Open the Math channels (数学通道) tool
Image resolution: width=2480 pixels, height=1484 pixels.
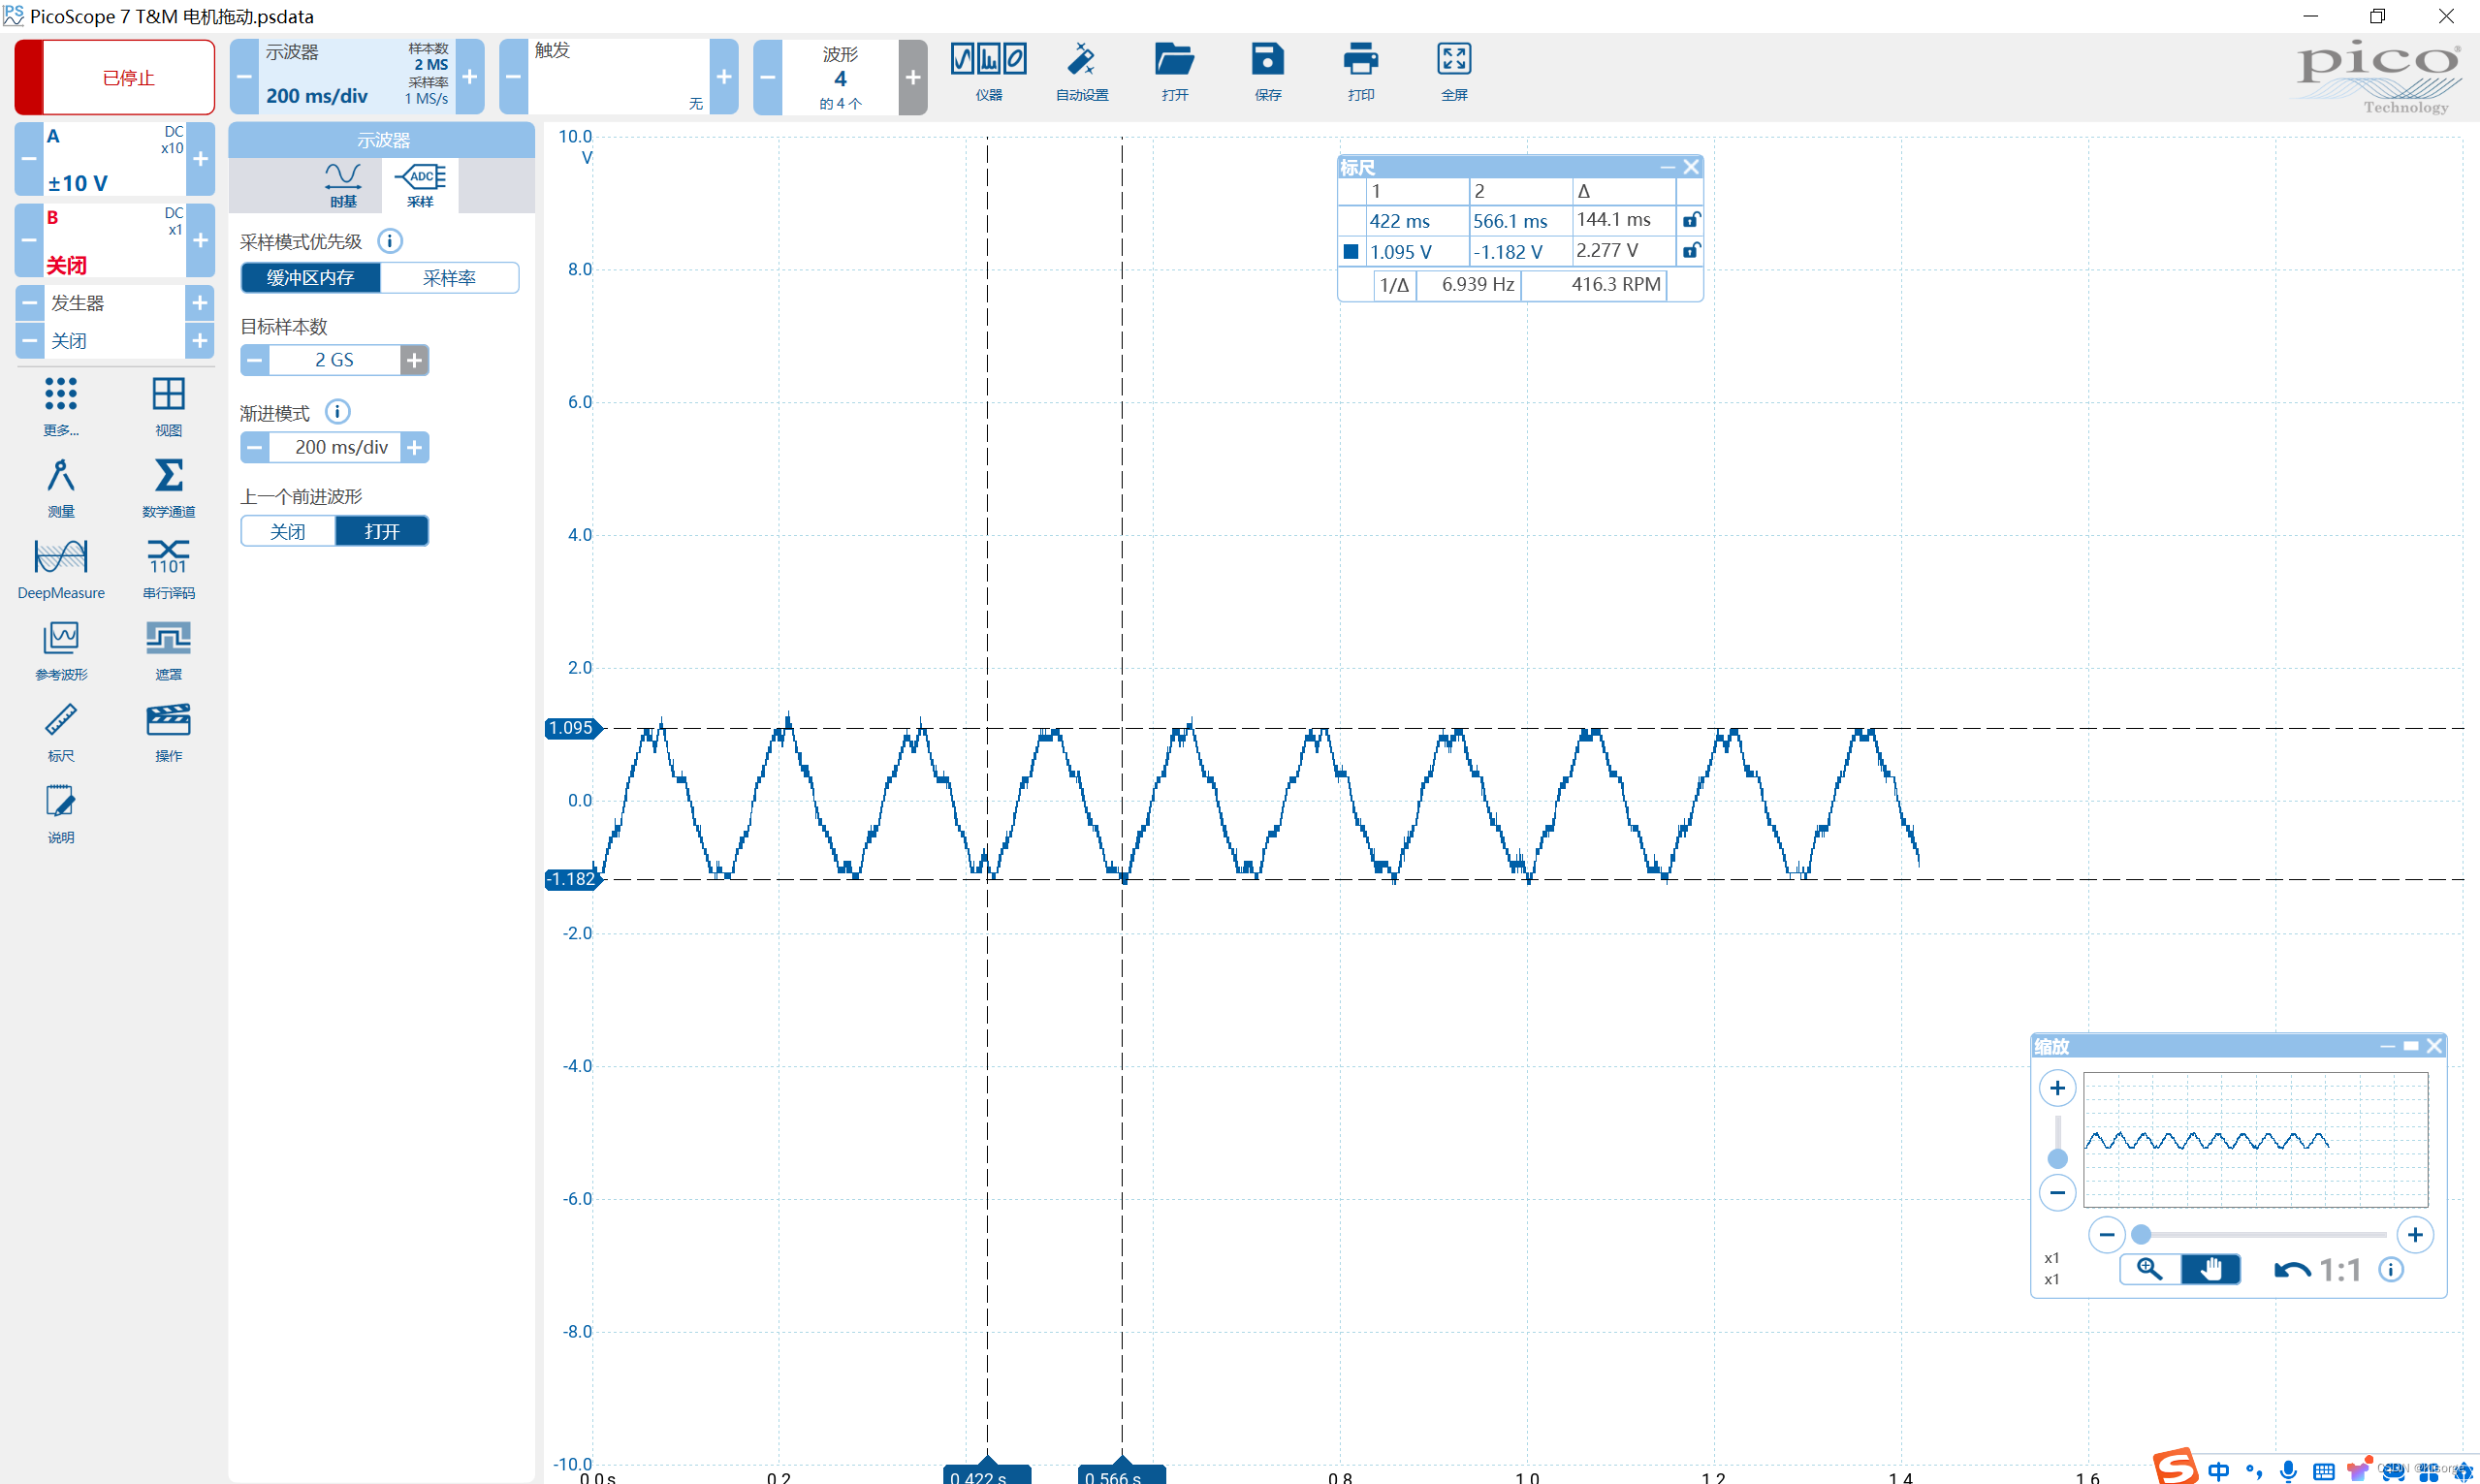(x=168, y=477)
